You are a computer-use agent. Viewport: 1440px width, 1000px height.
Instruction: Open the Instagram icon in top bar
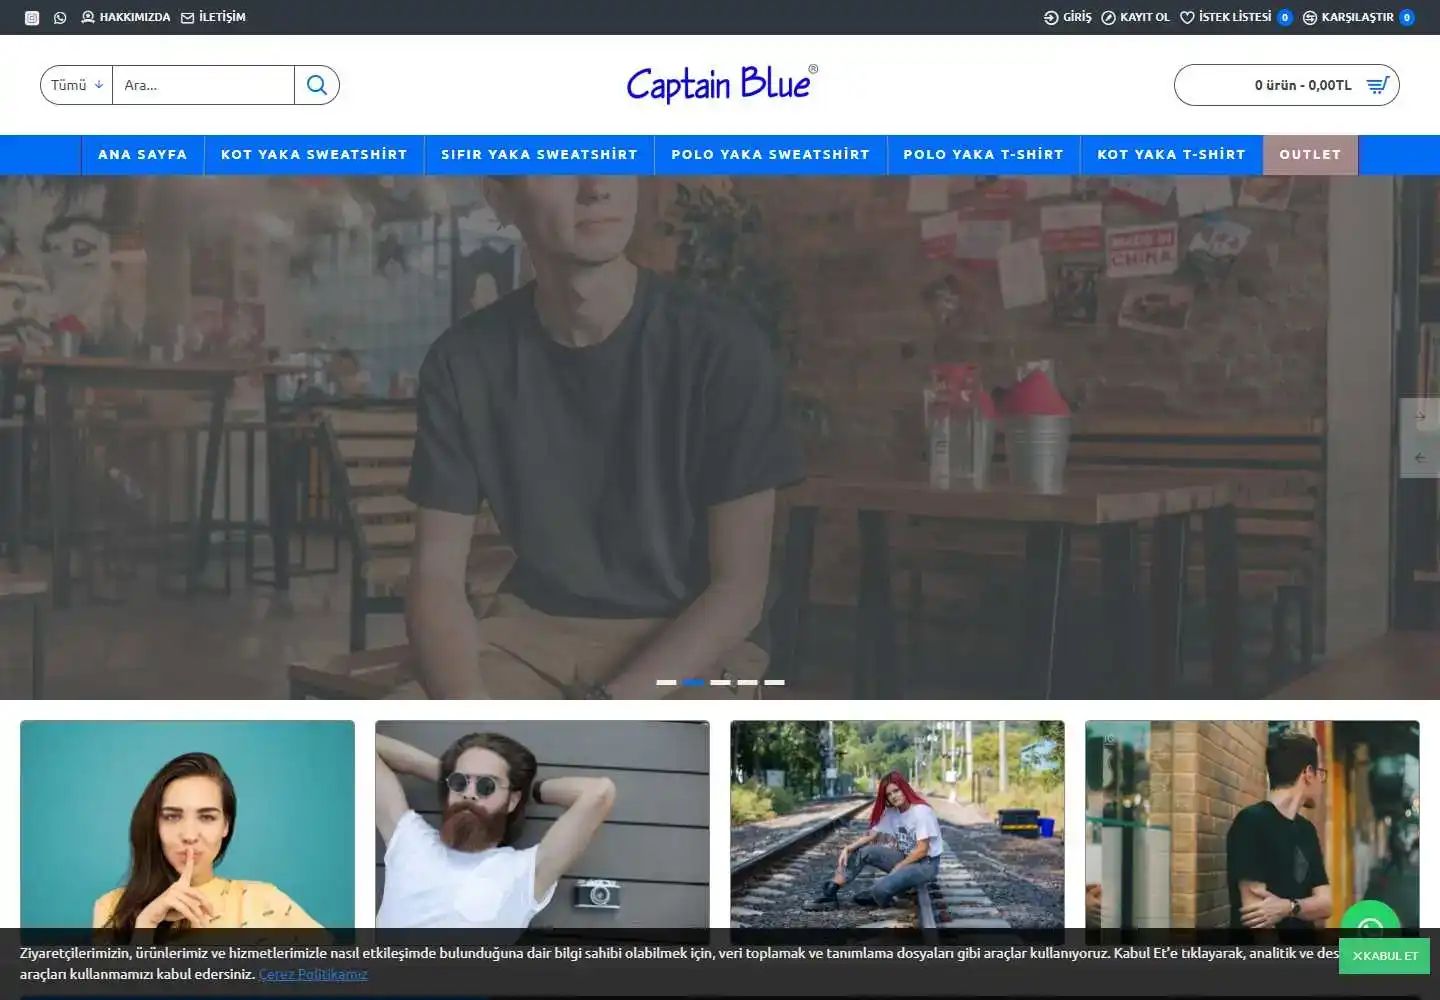tap(32, 18)
